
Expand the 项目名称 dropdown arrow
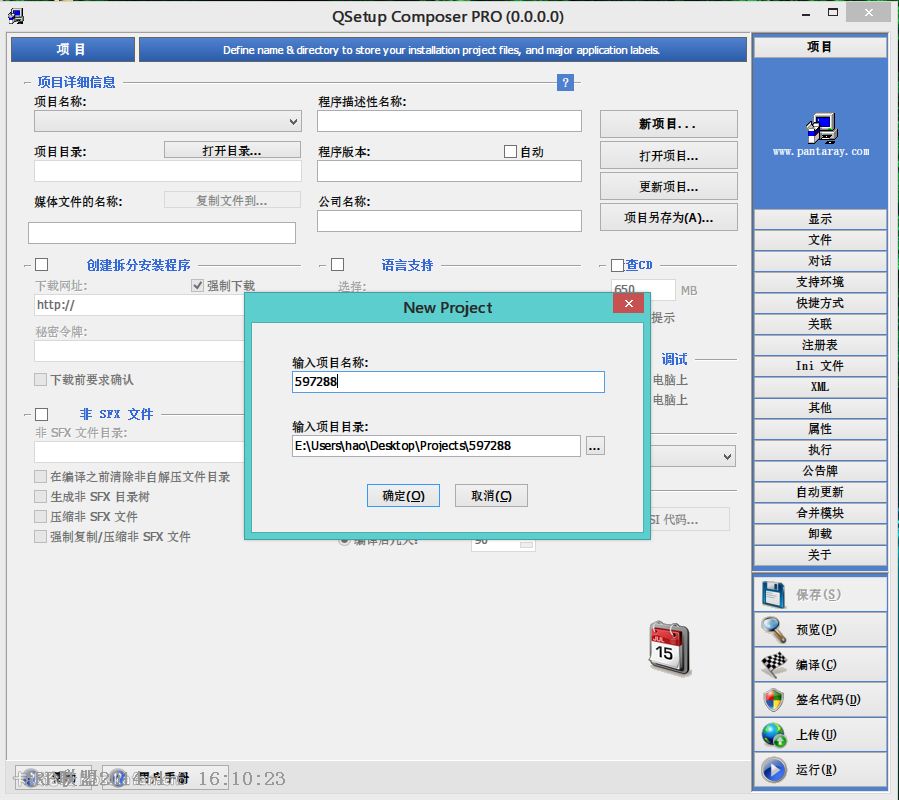[x=294, y=121]
